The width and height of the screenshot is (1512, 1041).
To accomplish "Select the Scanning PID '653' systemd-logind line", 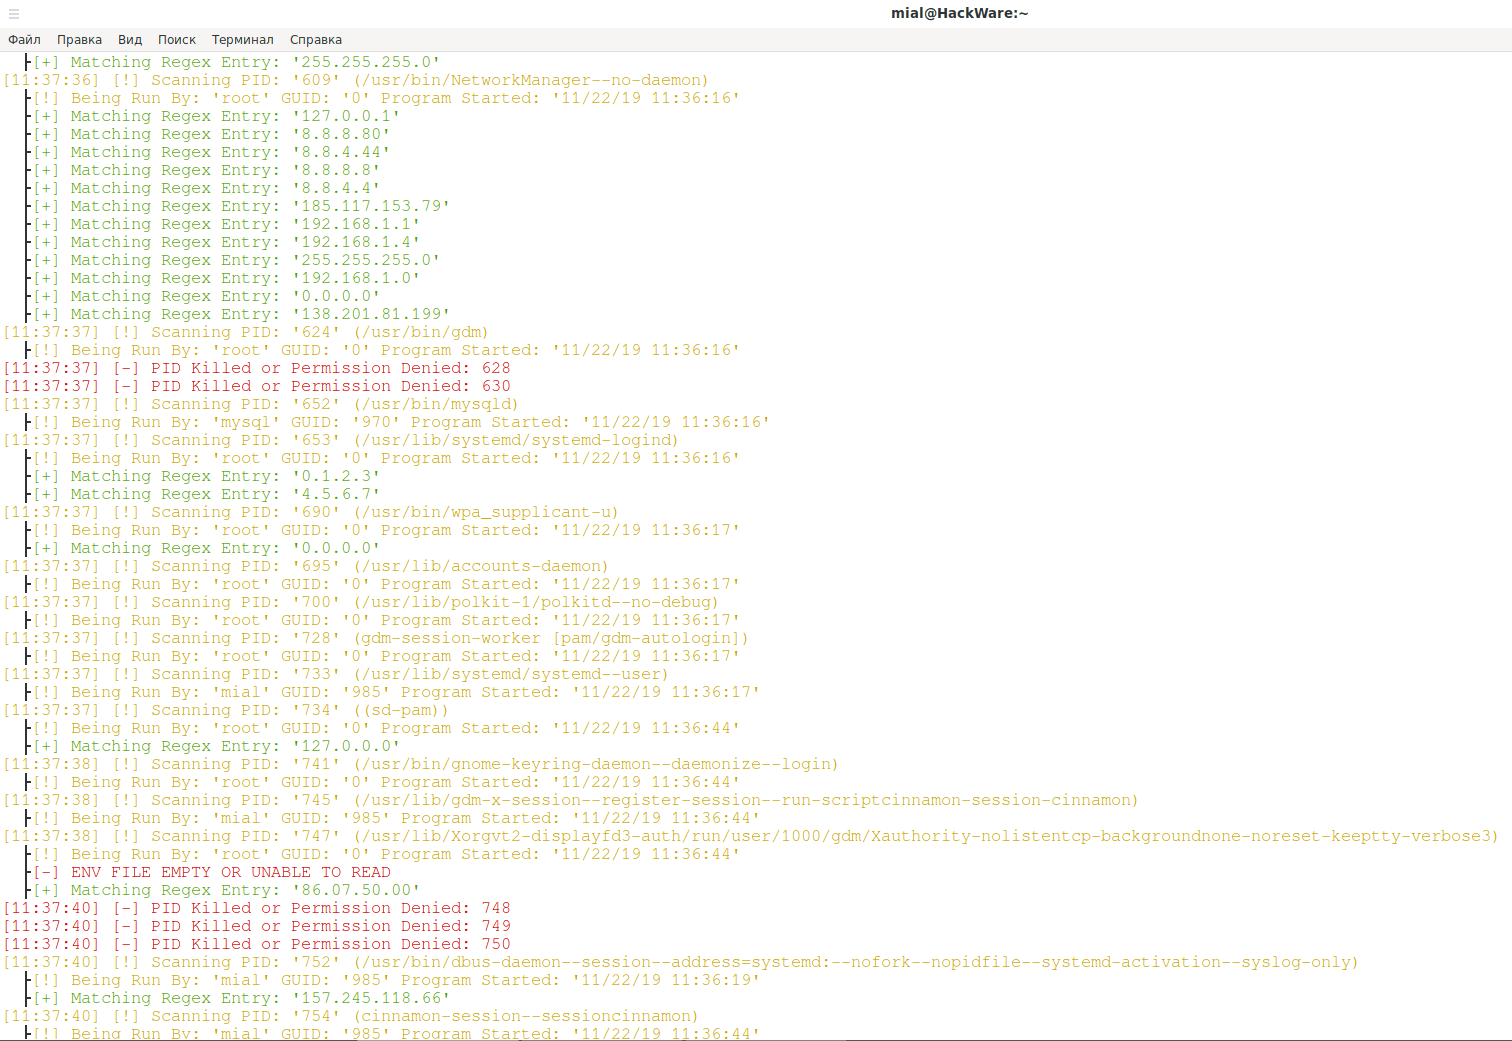I will click(x=342, y=440).
